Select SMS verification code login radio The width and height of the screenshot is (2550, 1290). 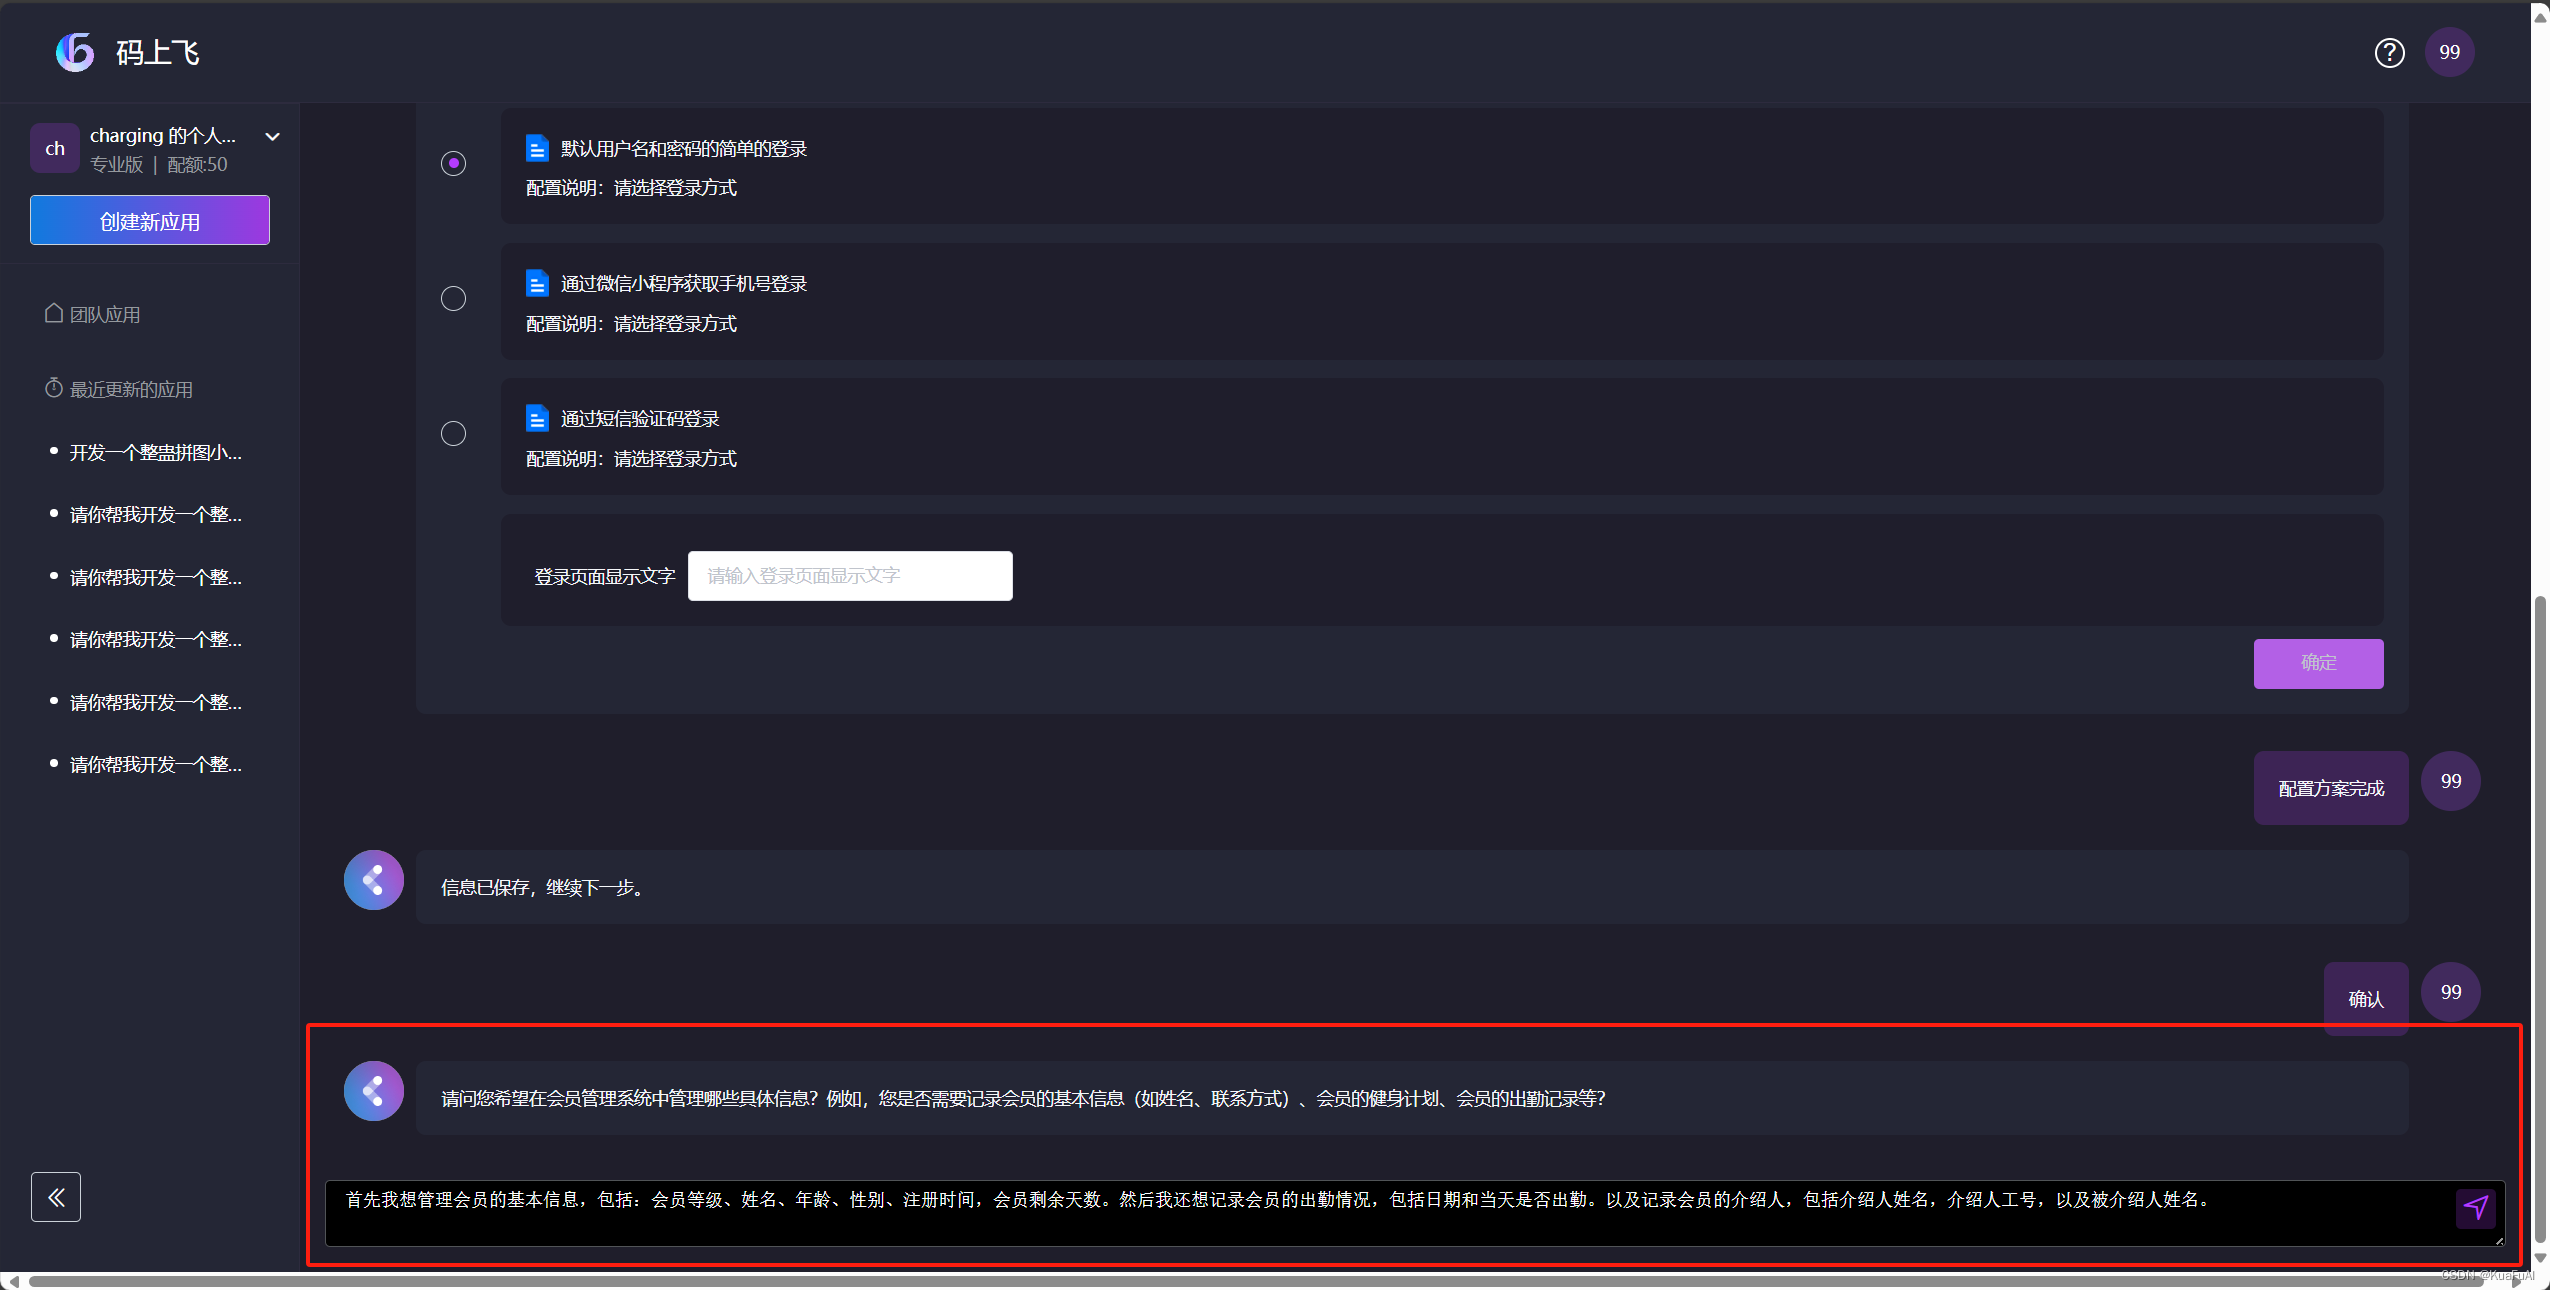coord(453,433)
